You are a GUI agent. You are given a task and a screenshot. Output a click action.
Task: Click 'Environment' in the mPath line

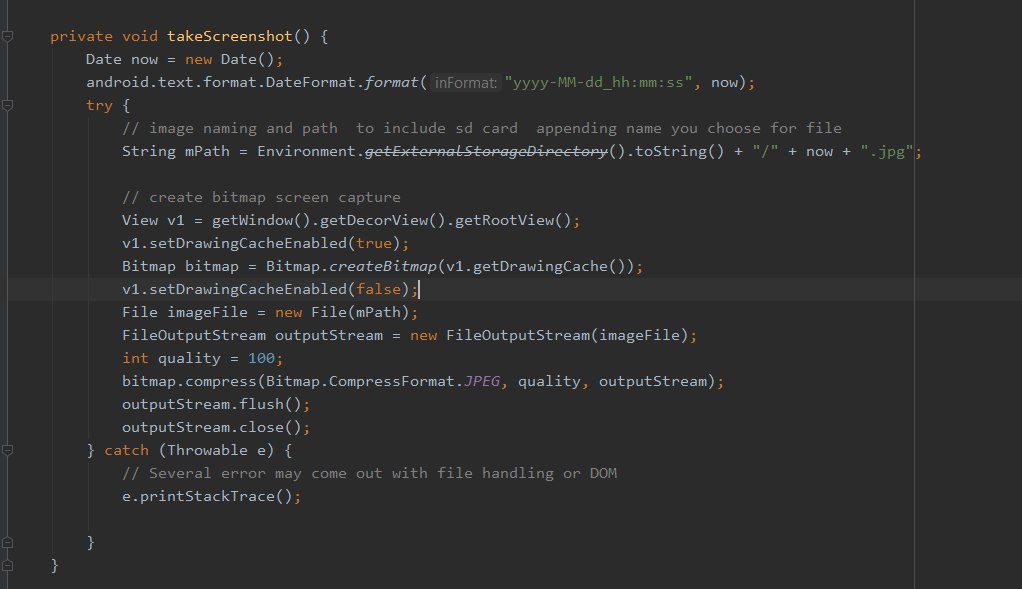point(306,151)
